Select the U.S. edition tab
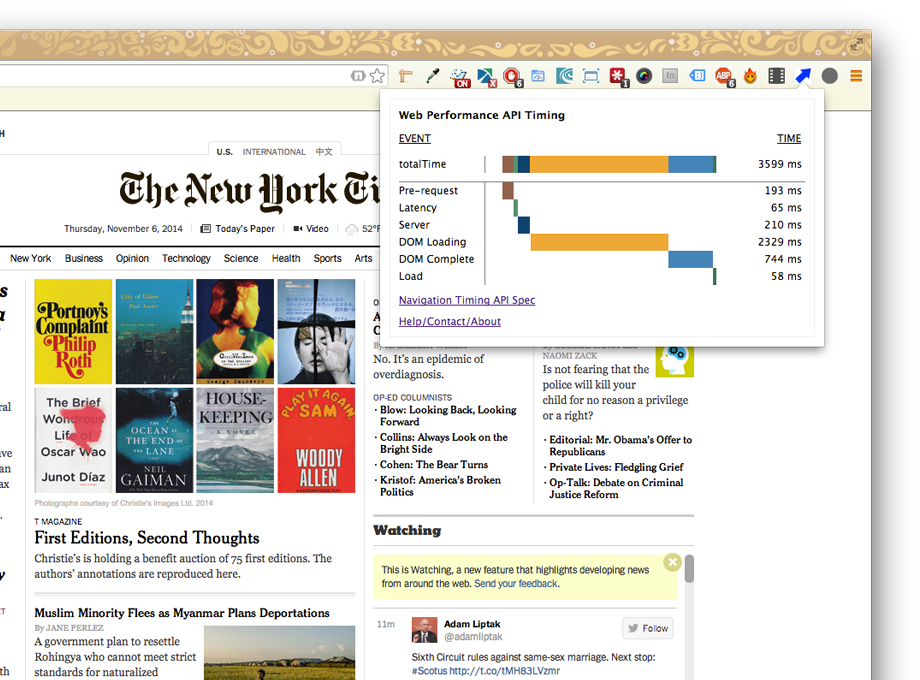This screenshot has height=680, width=920. coord(224,152)
